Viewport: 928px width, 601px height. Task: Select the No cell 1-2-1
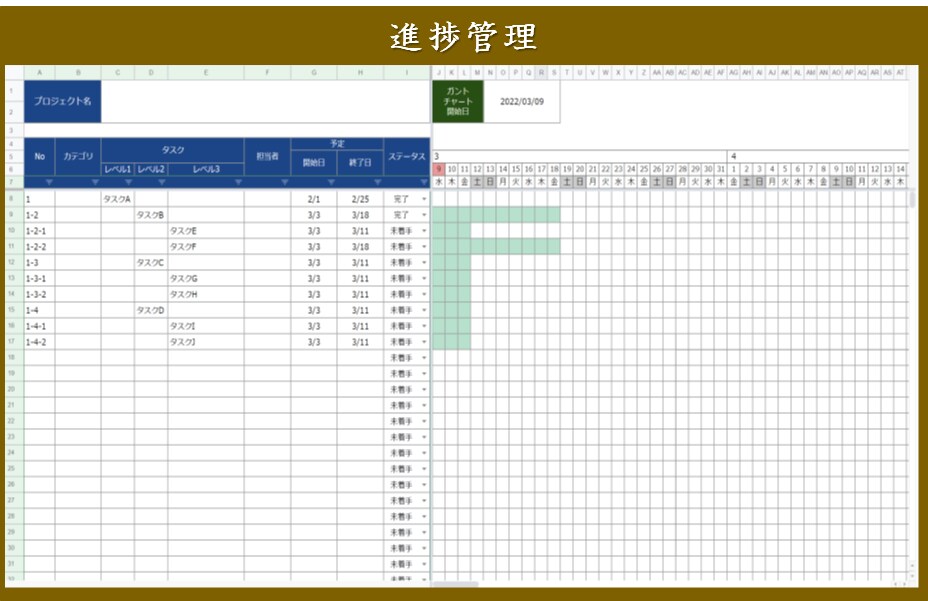coord(39,231)
